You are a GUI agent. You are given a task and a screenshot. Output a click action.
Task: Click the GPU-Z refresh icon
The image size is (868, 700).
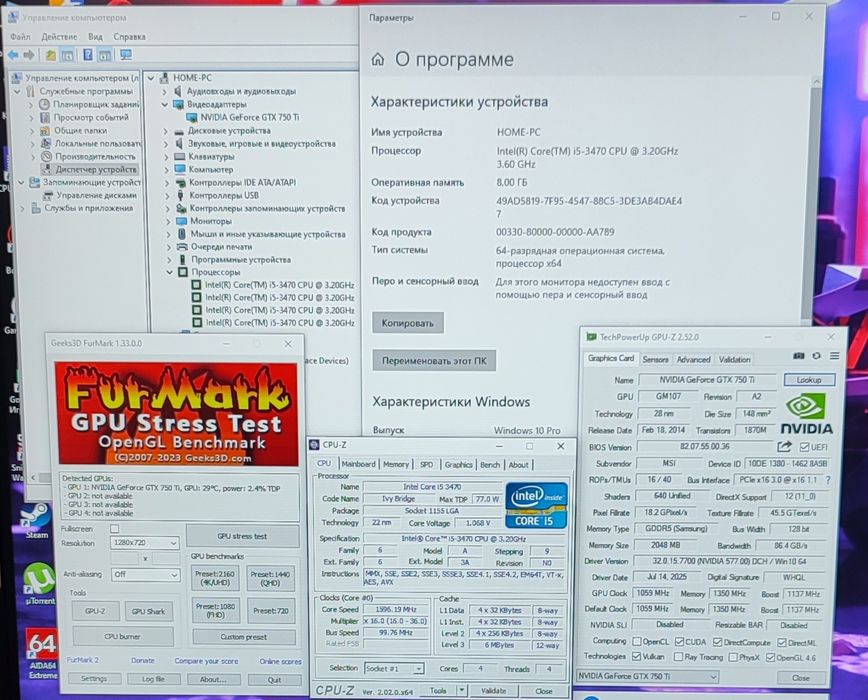pos(817,356)
